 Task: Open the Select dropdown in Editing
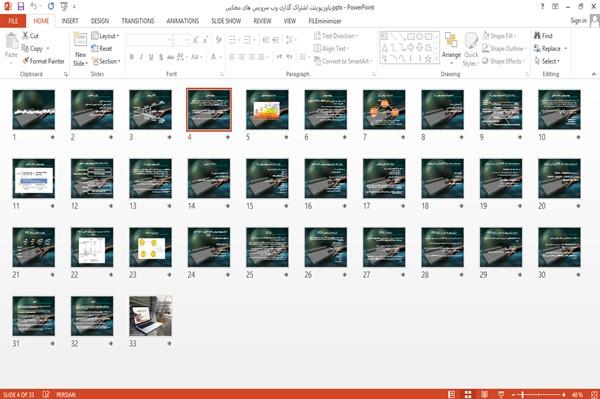click(x=547, y=61)
